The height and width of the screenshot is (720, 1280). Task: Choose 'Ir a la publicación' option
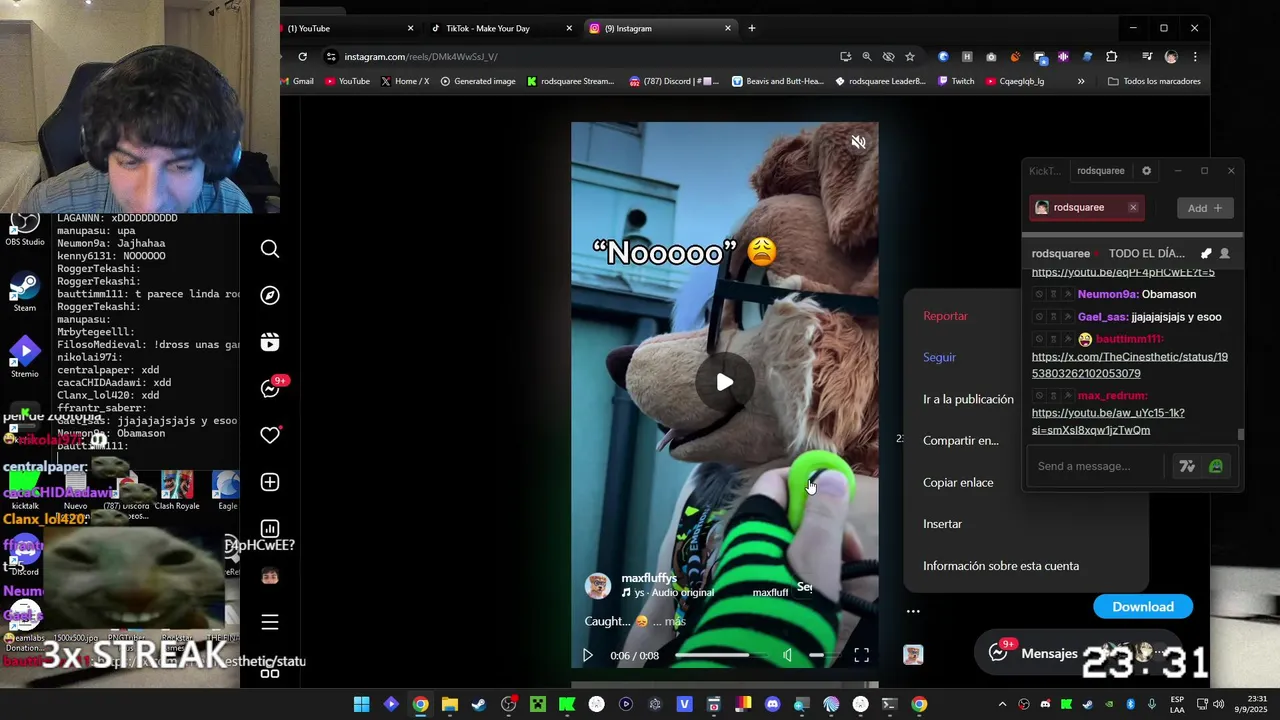(968, 399)
